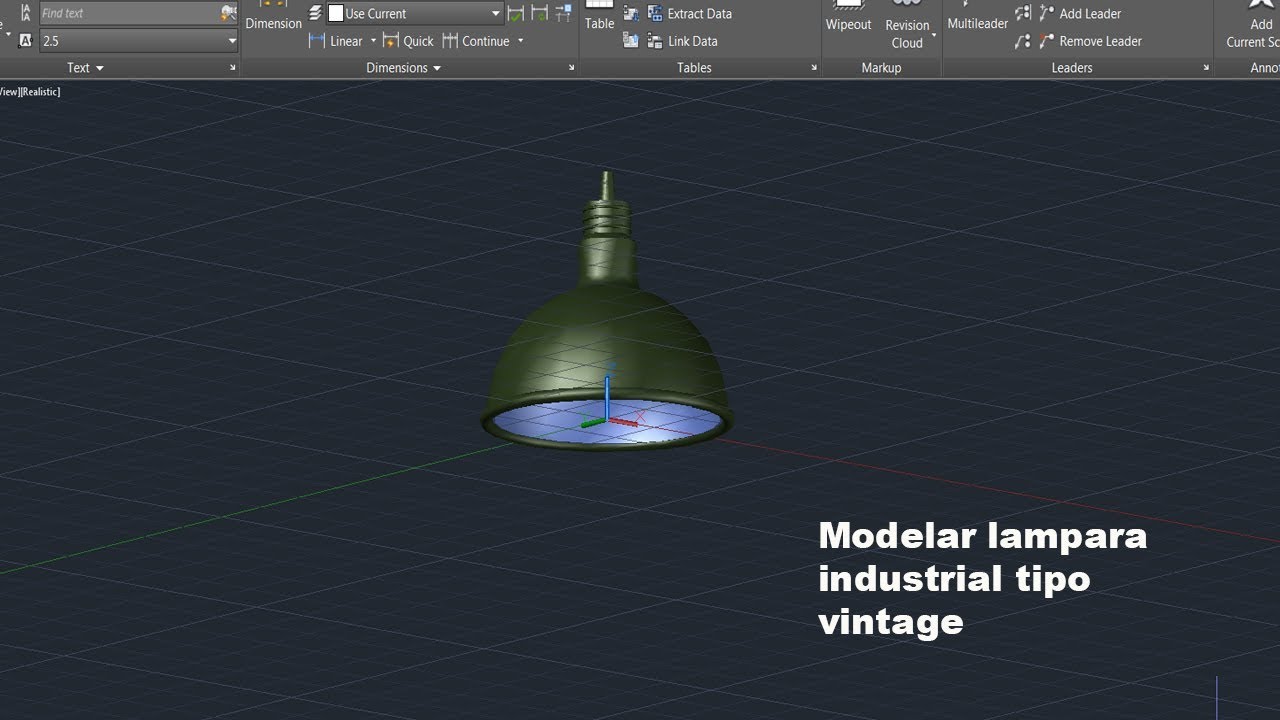Click the Realistic visual style viewport label
The image size is (1280, 720).
42,91
